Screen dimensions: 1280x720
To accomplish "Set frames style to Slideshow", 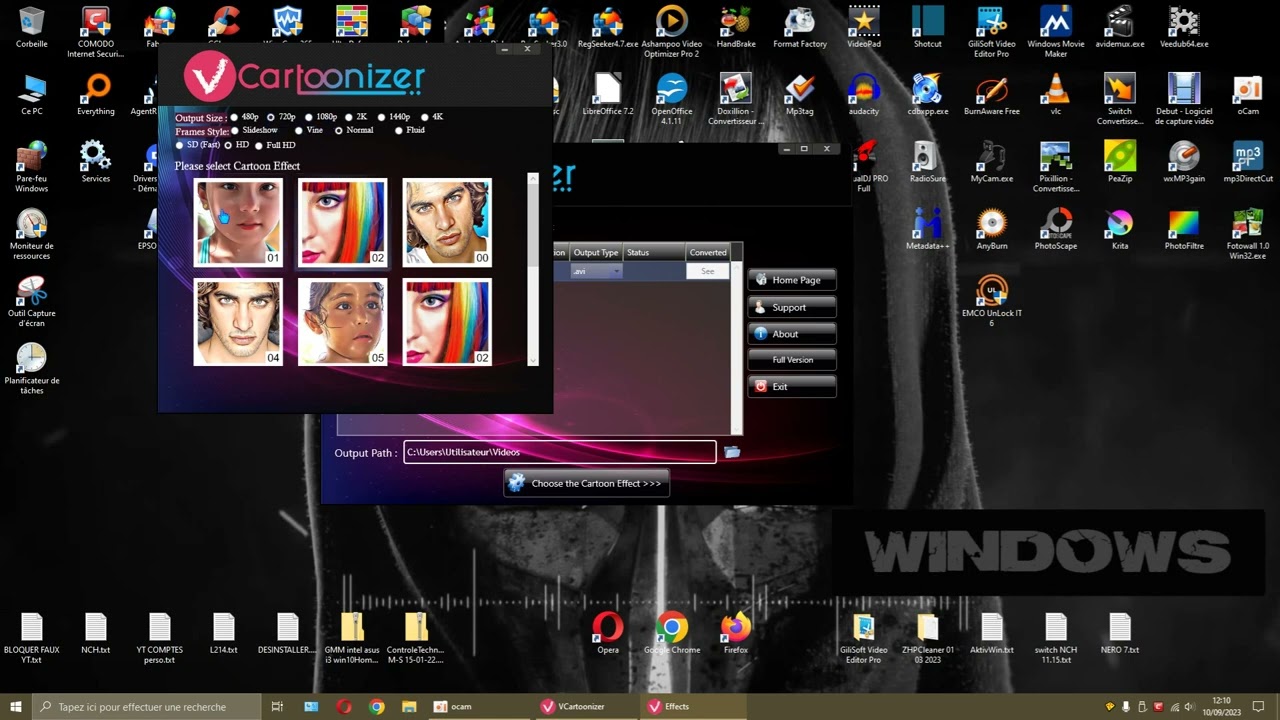I will point(236,130).
